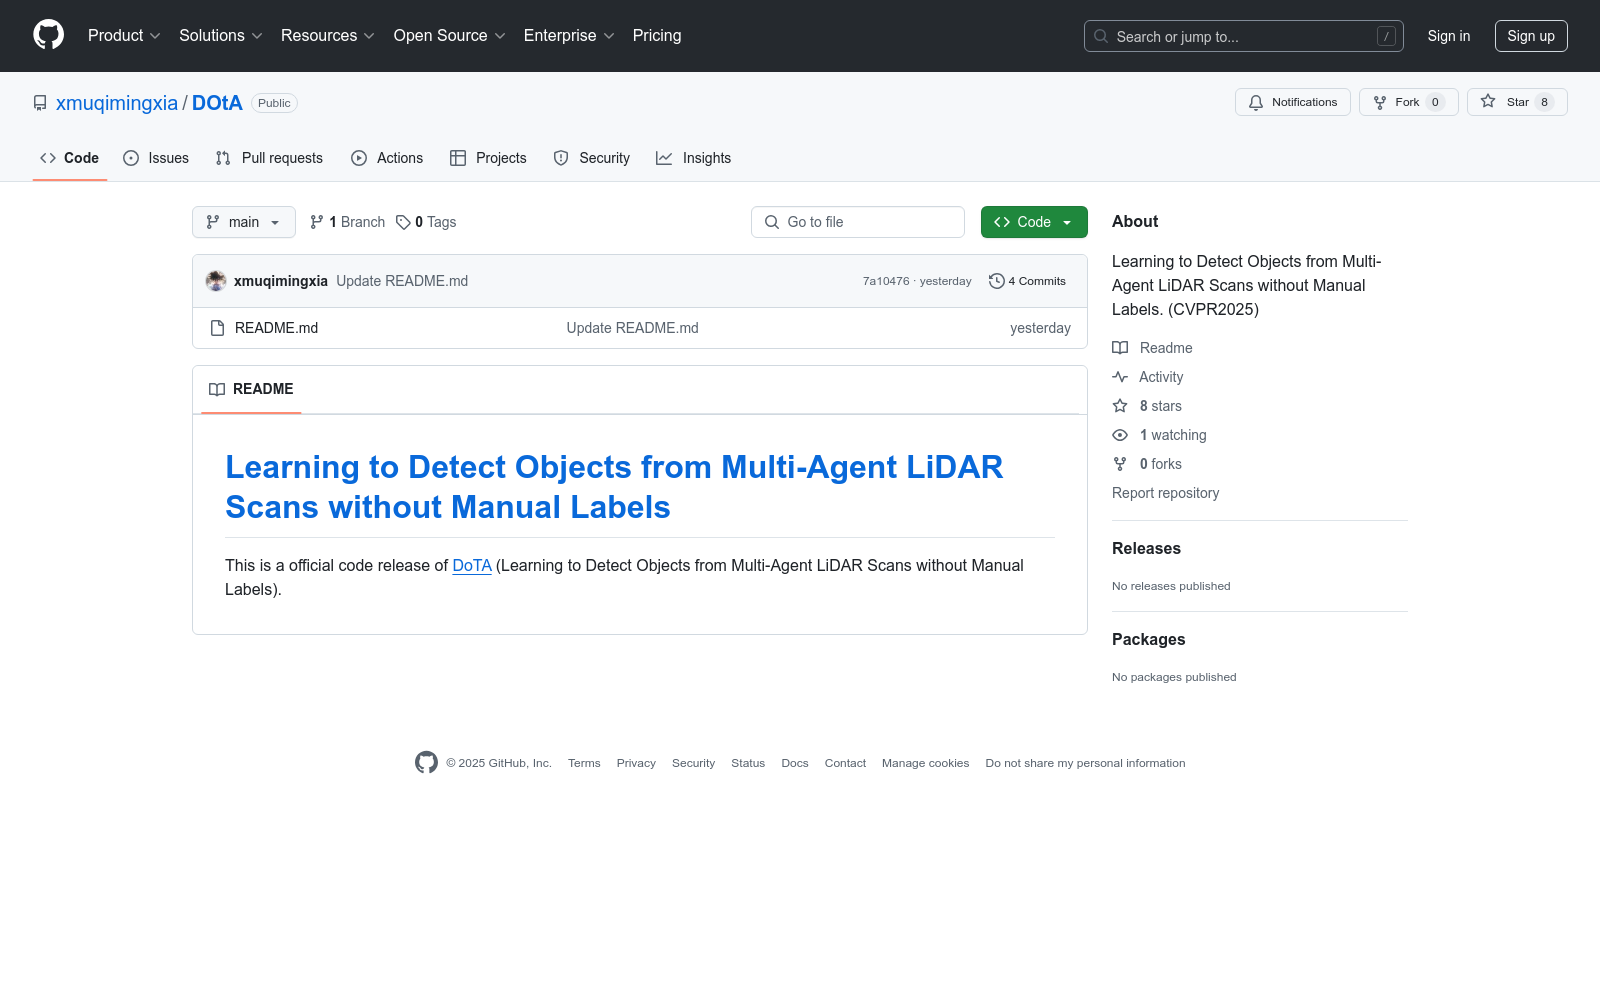The height and width of the screenshot is (1000, 1600).
Task: Open the footer Docs link
Action: pyautogui.click(x=795, y=763)
